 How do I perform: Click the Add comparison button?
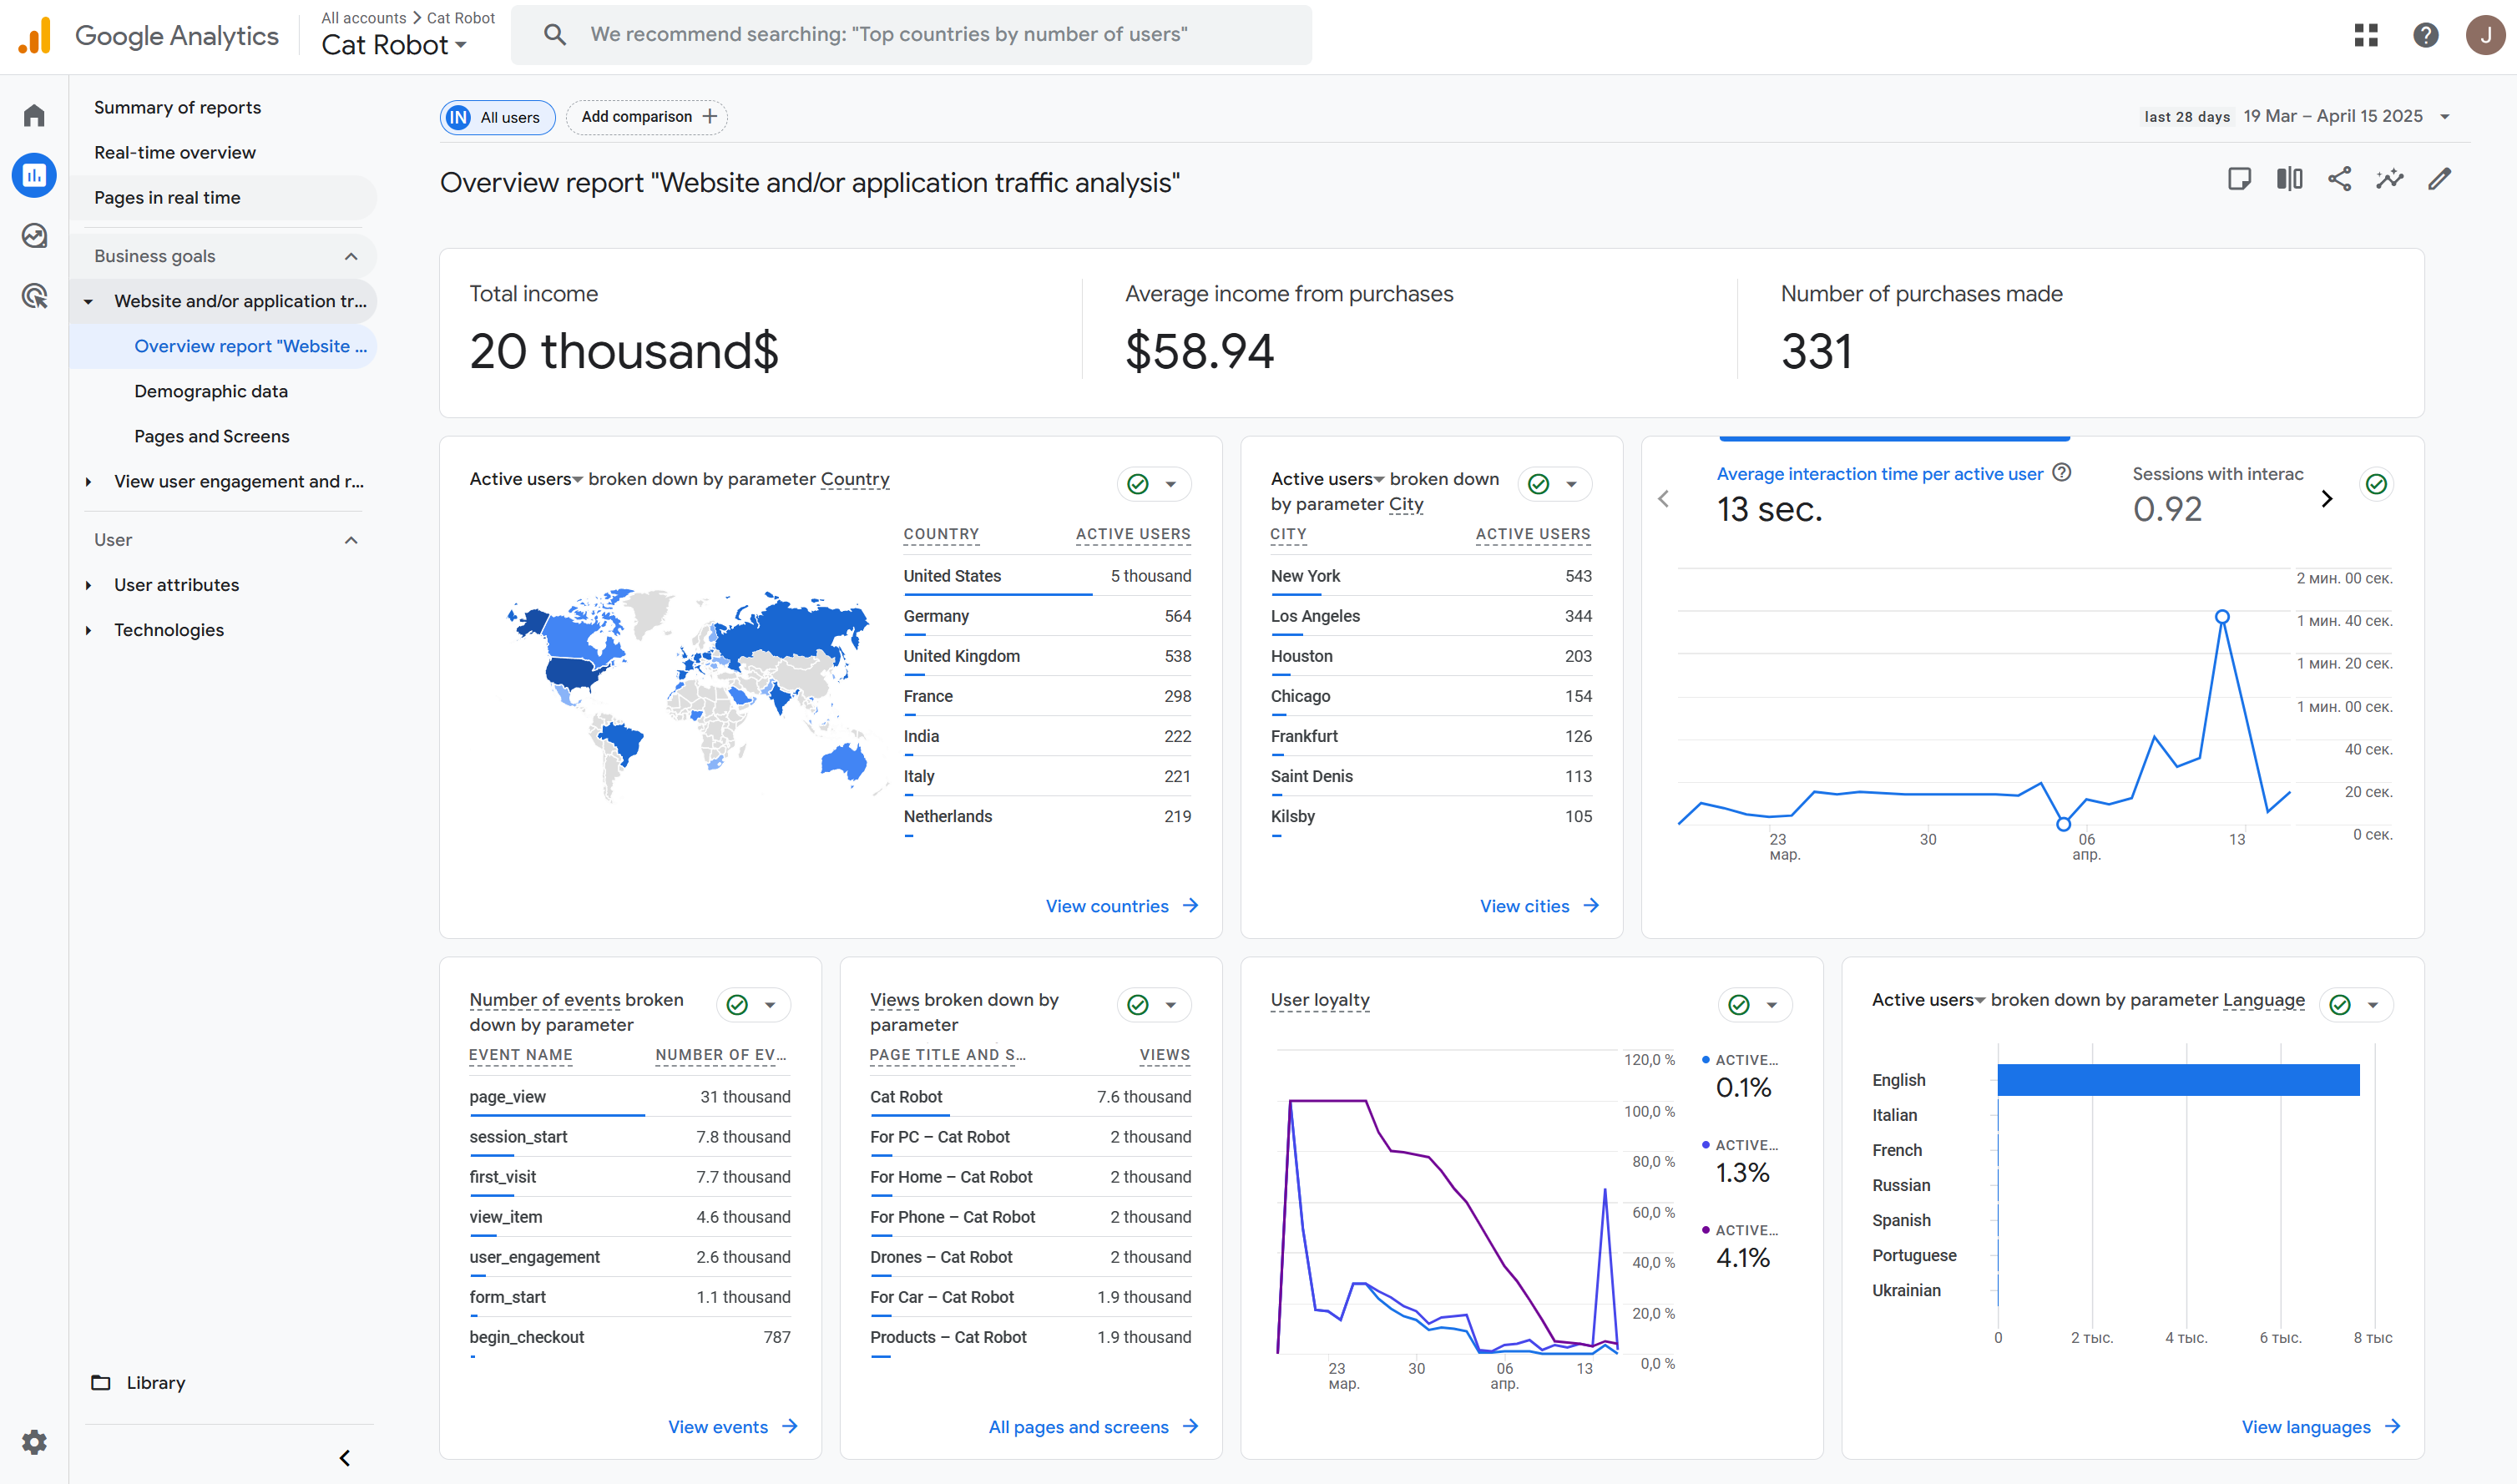pos(647,116)
